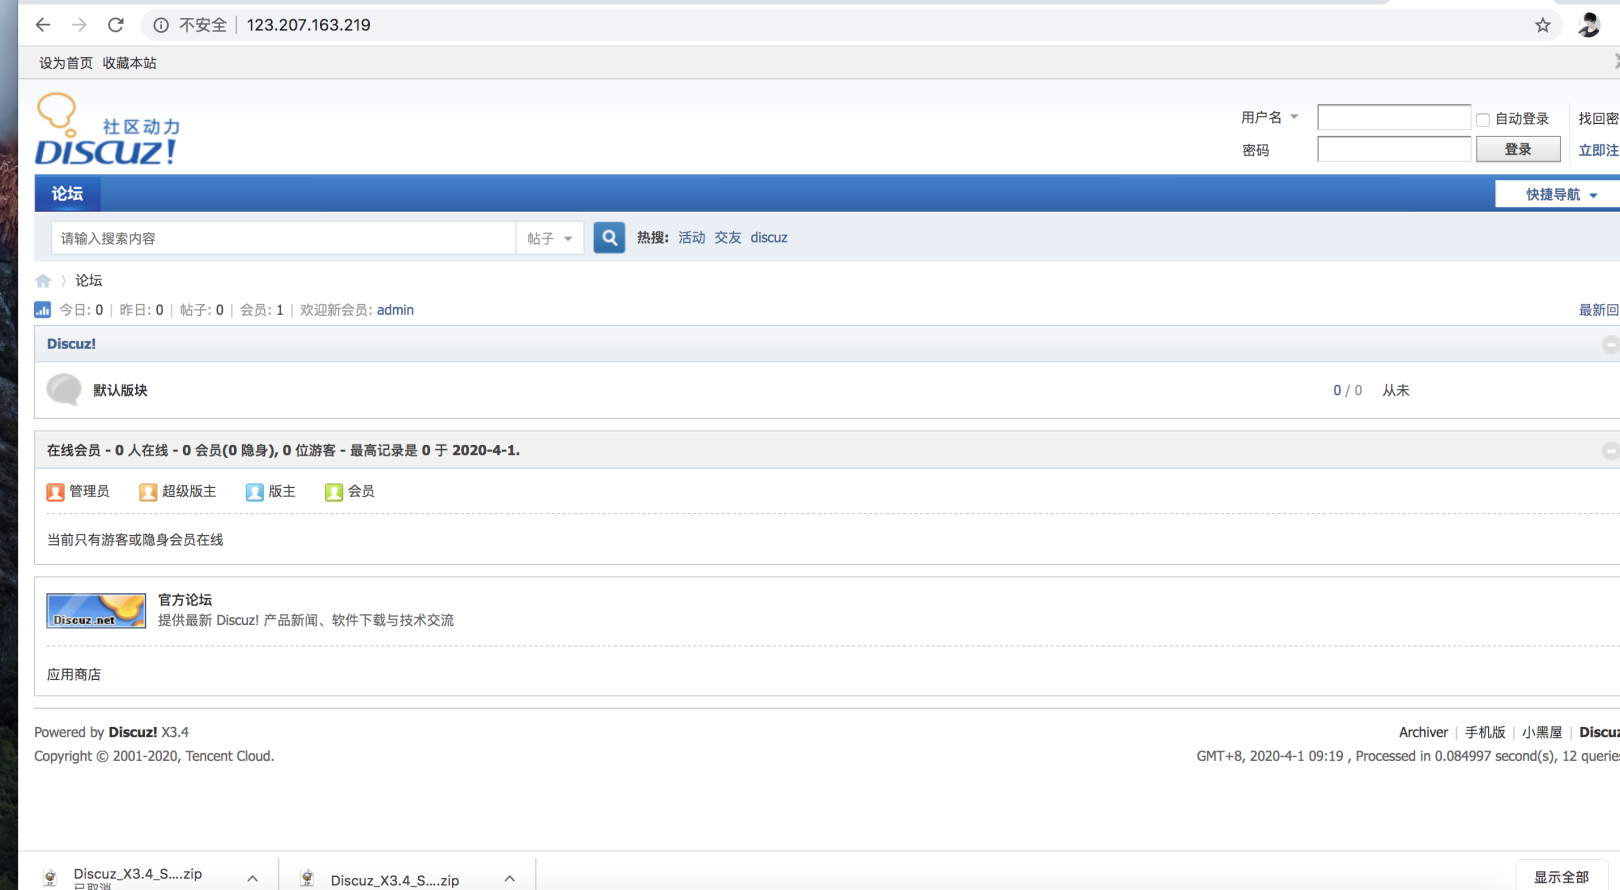Open the 交友 hot search link
The image size is (1620, 890).
tap(728, 238)
